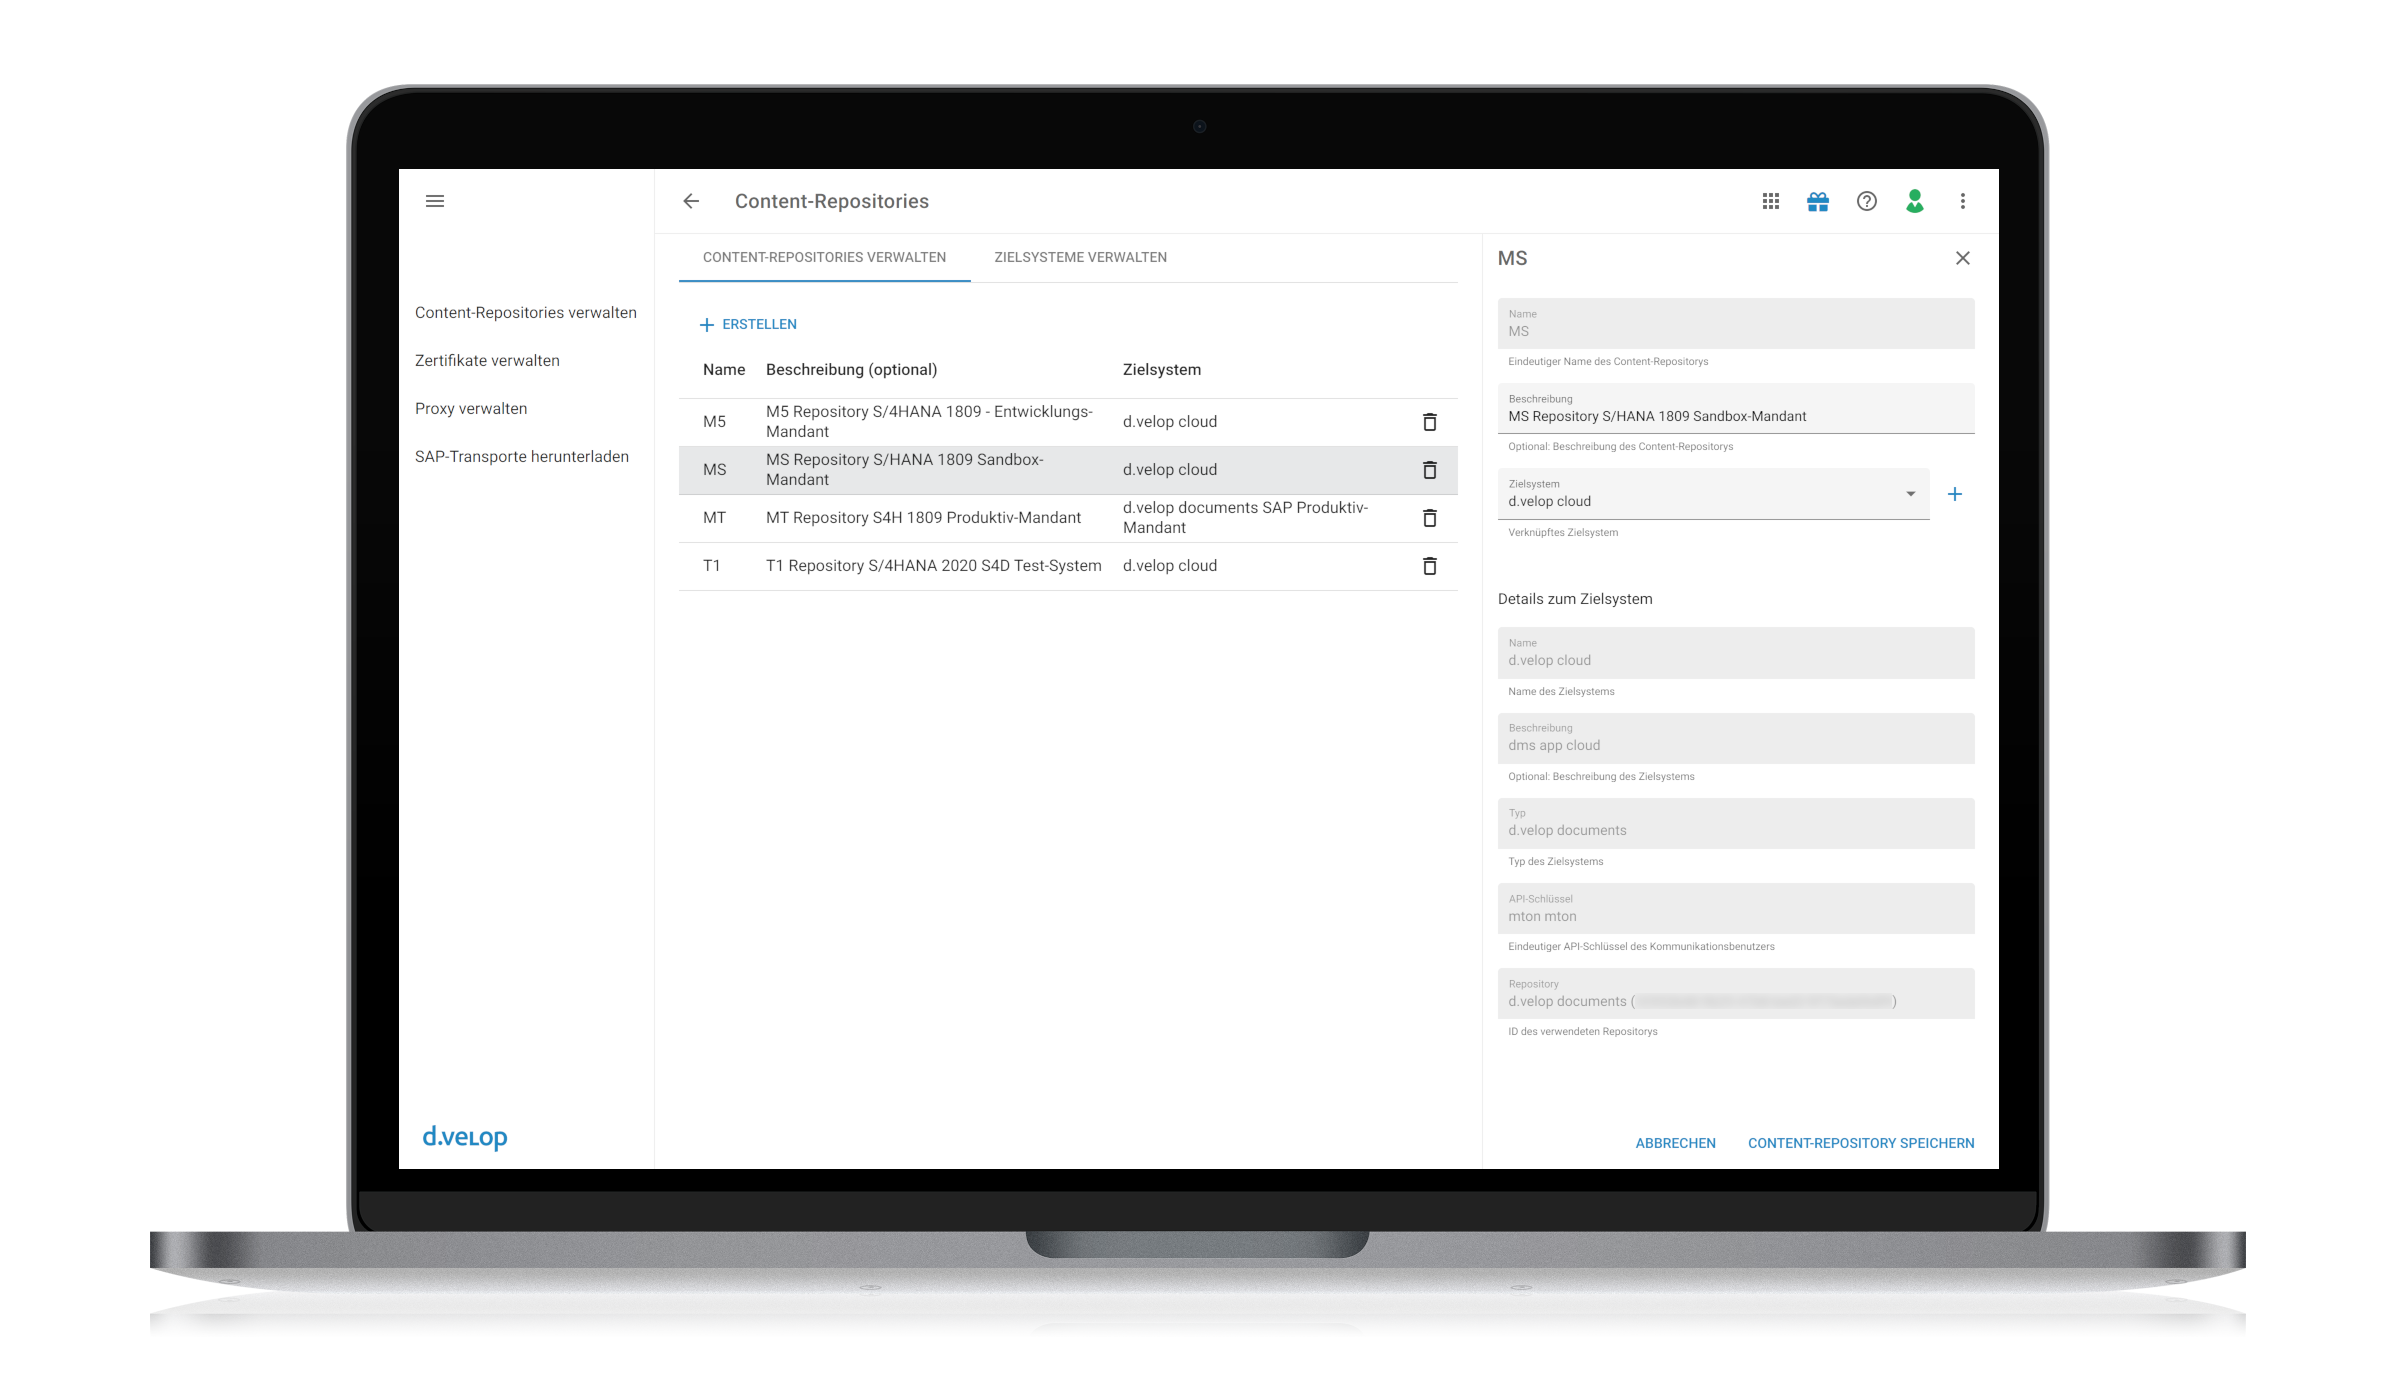The height and width of the screenshot is (1377, 2395).
Task: Click the Erstellen button
Action: [748, 325]
